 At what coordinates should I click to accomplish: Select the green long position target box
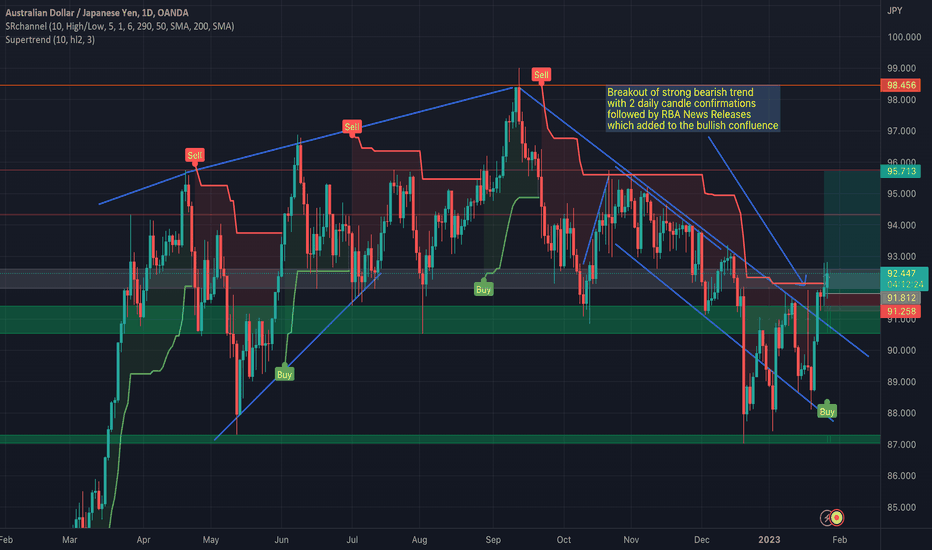pos(852,232)
